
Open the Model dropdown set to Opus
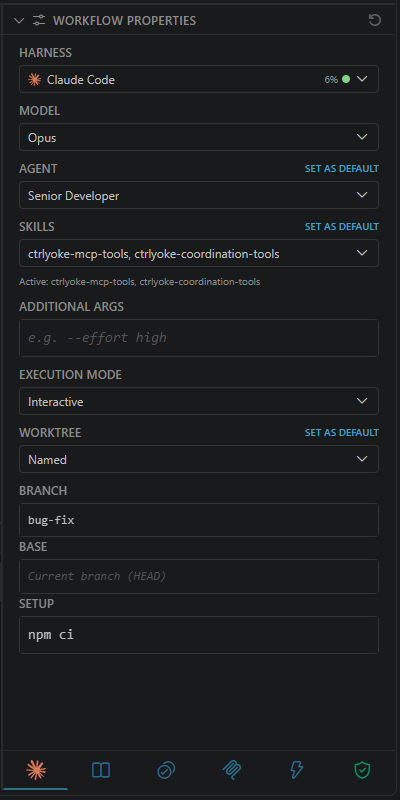199,137
